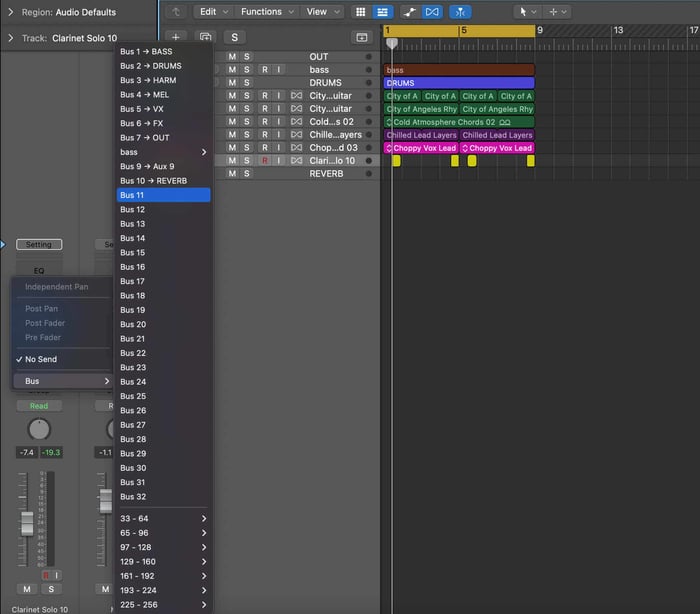This screenshot has width=700, height=614.
Task: Toggle the Flex bowtie icon in toolbar
Action: coord(432,12)
